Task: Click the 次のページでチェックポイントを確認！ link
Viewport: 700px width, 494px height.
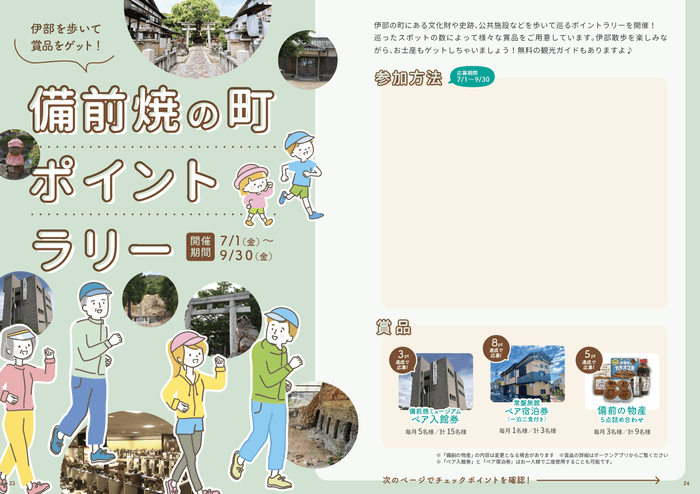Action: (456, 480)
